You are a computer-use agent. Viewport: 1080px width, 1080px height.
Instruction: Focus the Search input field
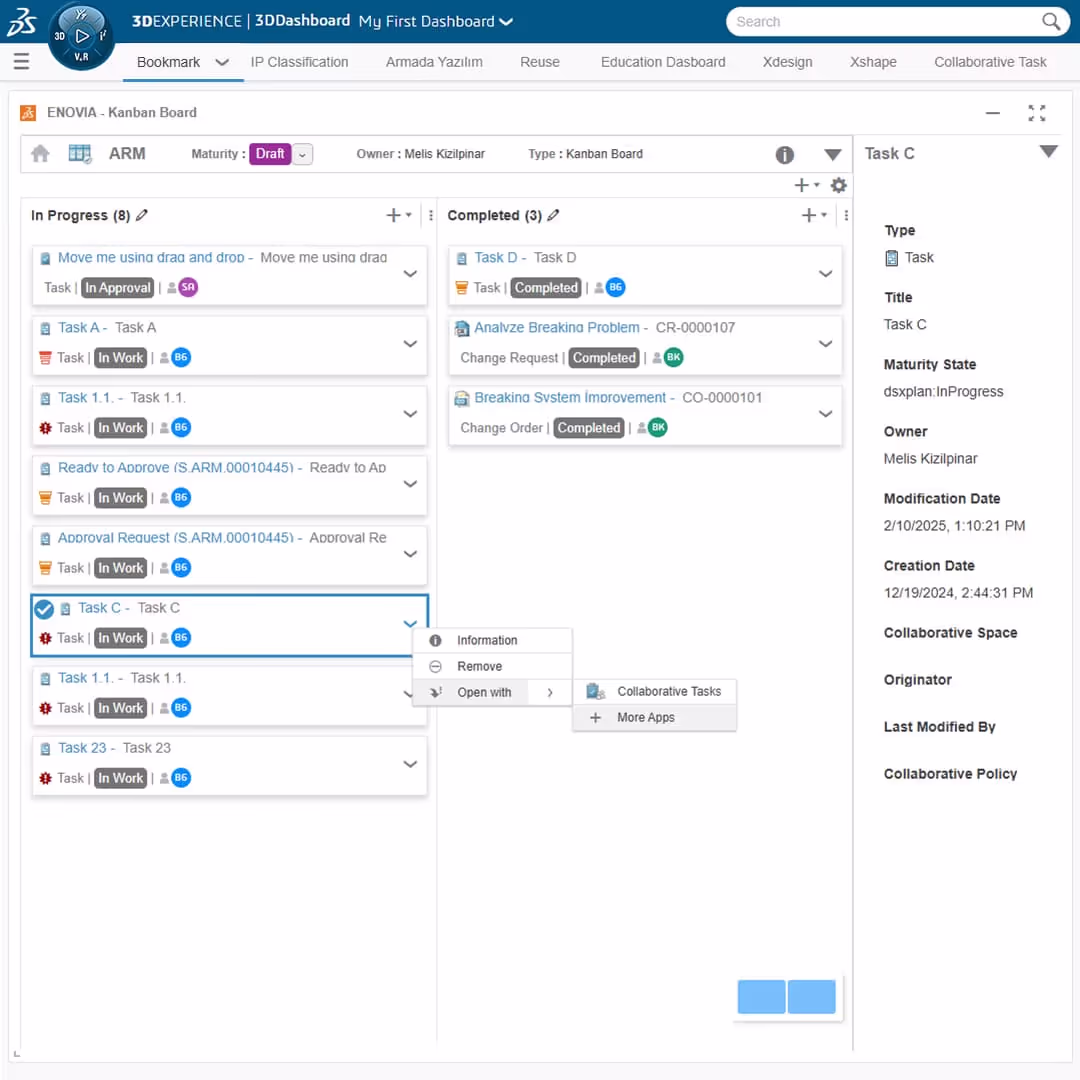(886, 21)
